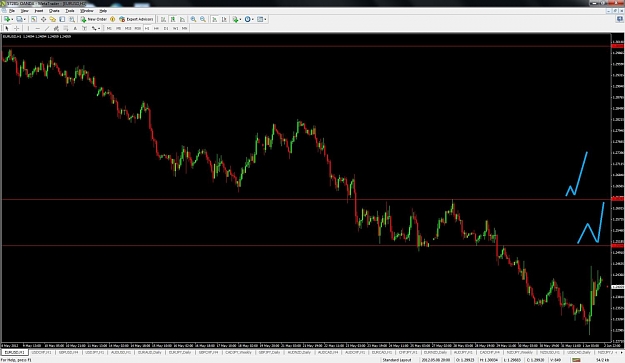This screenshot has width=625, height=363.
Task: Select the Fibonacci Retracement tool
Action: click(66, 28)
